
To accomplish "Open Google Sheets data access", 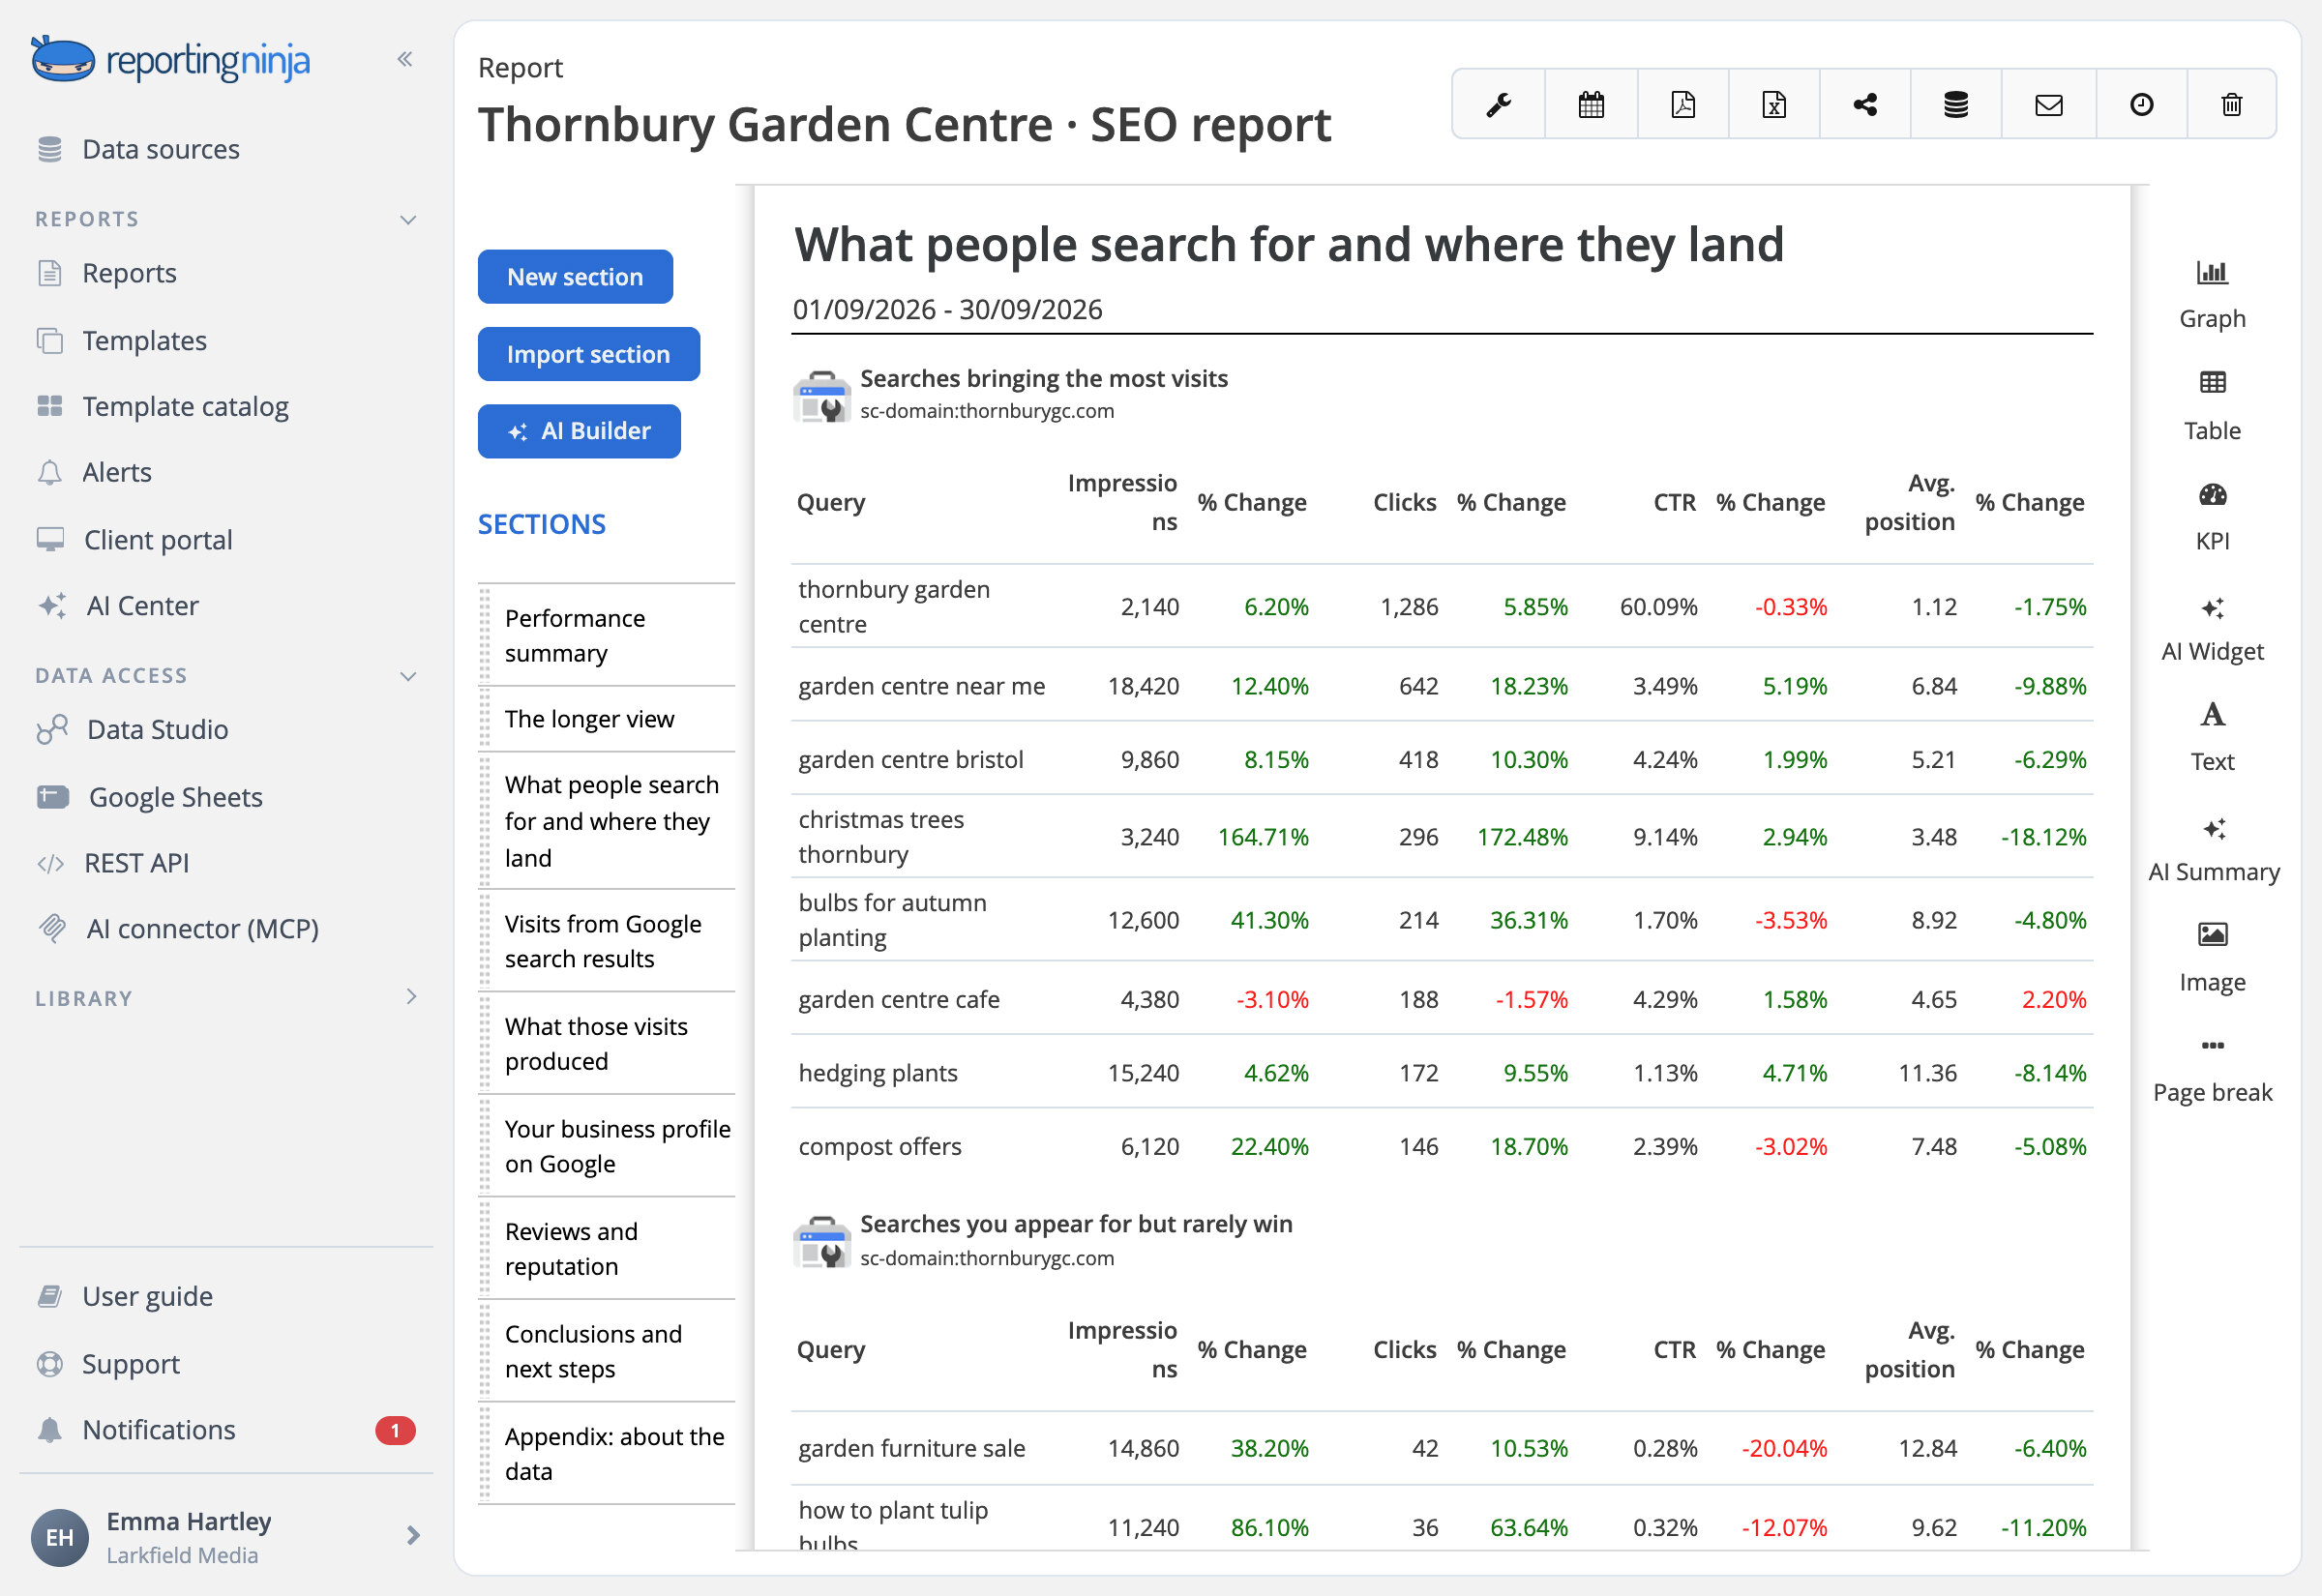I will (x=150, y=797).
